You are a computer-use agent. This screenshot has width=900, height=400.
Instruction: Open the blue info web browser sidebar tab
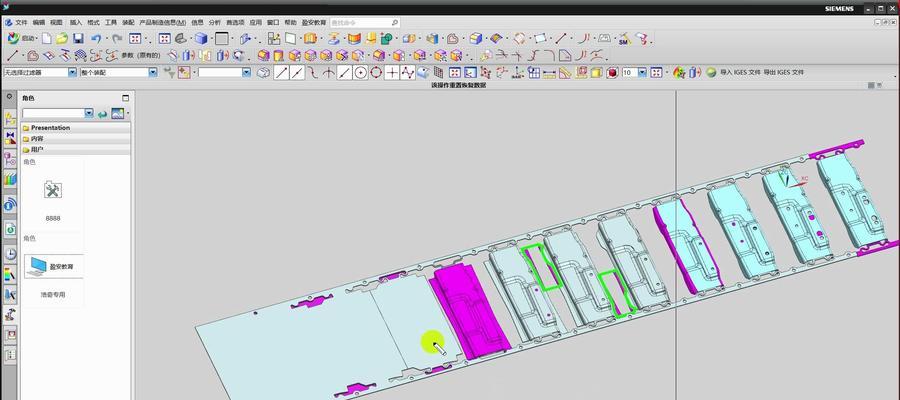click(10, 204)
